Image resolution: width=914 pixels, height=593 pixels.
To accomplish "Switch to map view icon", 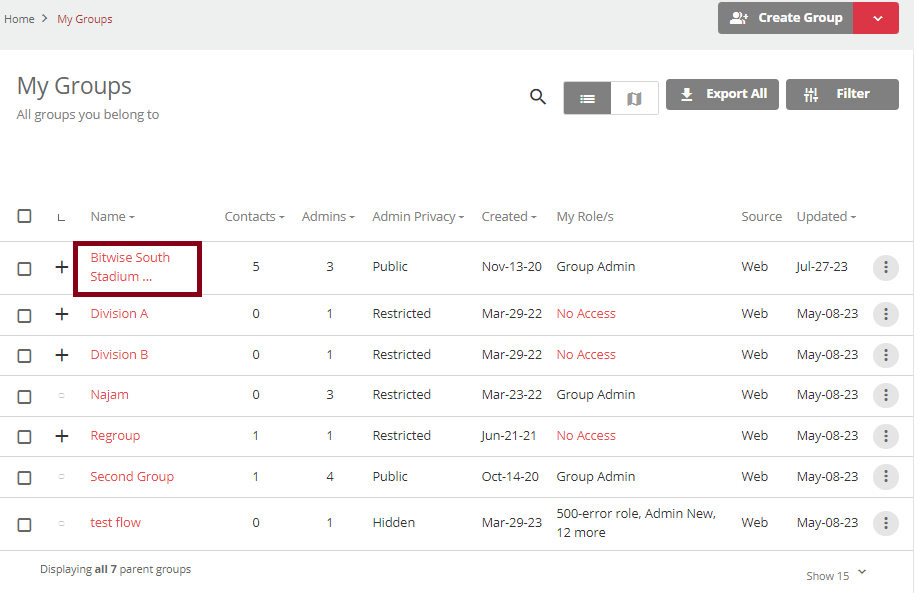I will 634,98.
